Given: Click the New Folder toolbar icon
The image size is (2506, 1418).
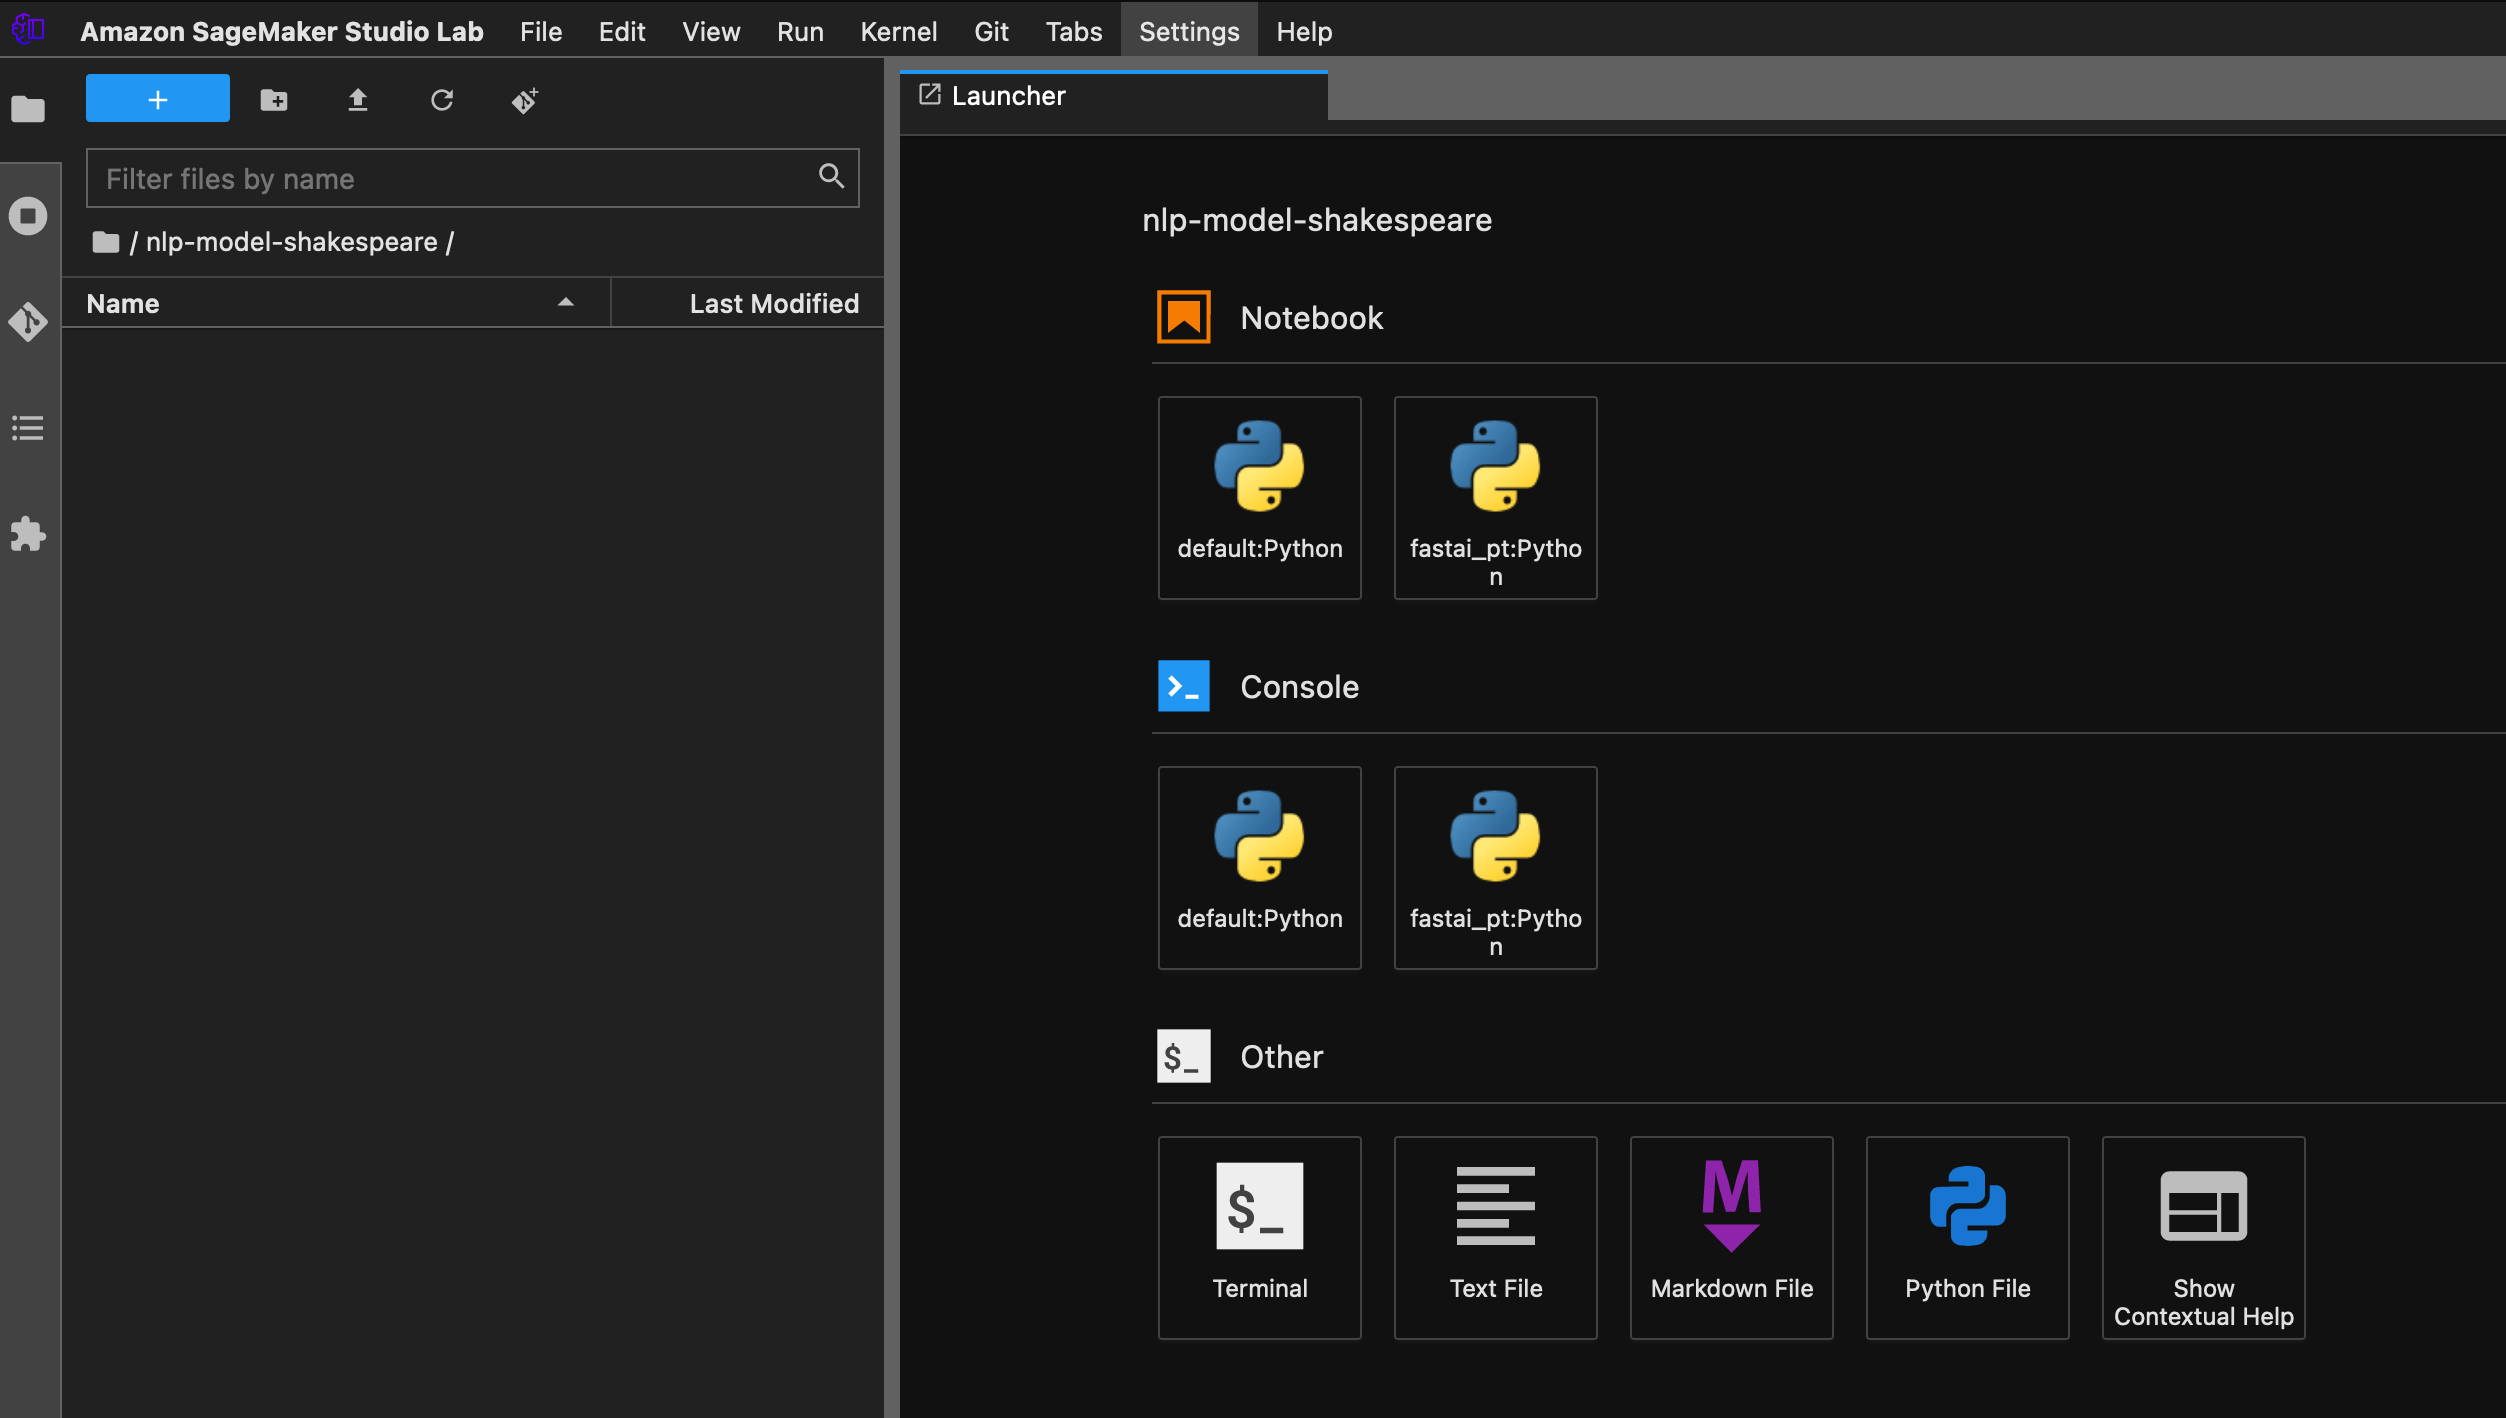Looking at the screenshot, I should coord(274,100).
